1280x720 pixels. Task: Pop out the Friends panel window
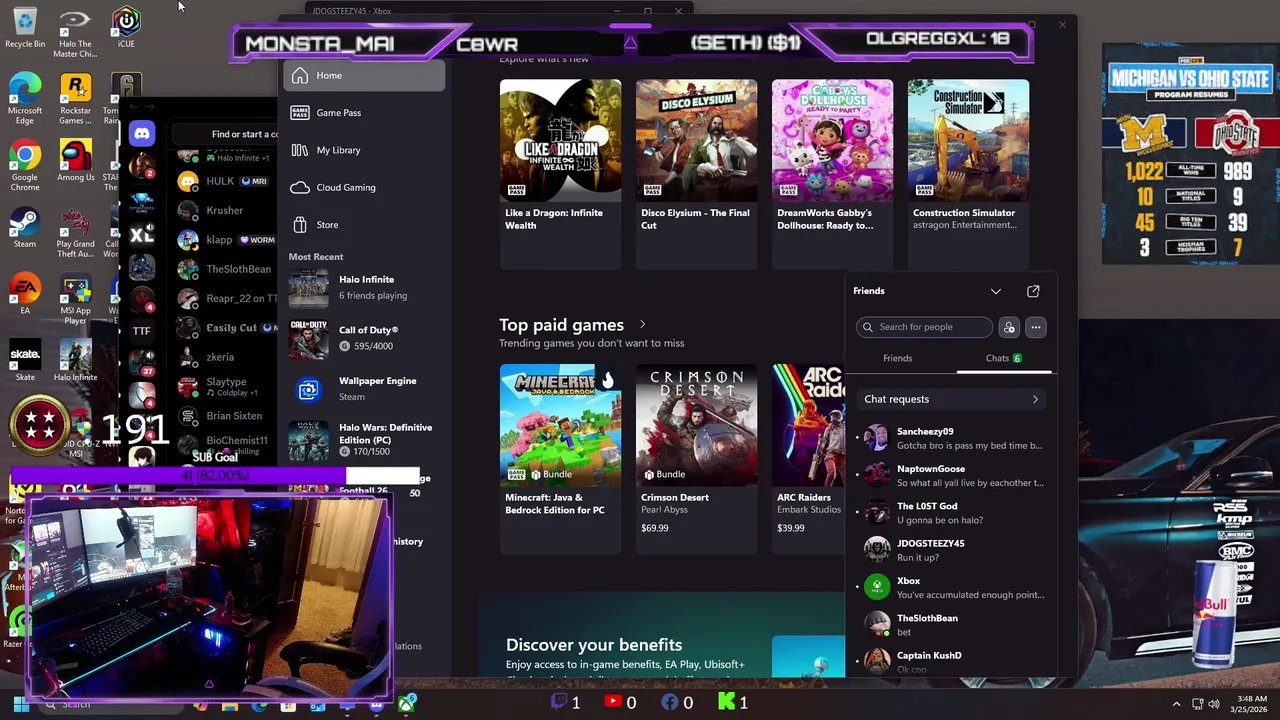point(1033,291)
